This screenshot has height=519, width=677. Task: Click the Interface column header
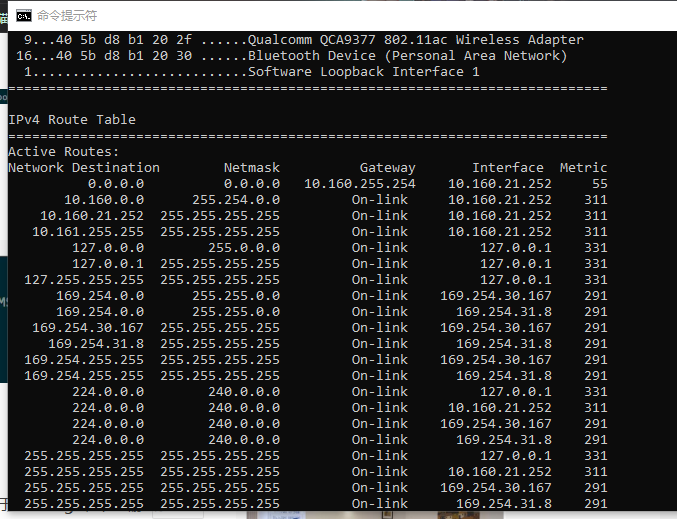point(508,168)
